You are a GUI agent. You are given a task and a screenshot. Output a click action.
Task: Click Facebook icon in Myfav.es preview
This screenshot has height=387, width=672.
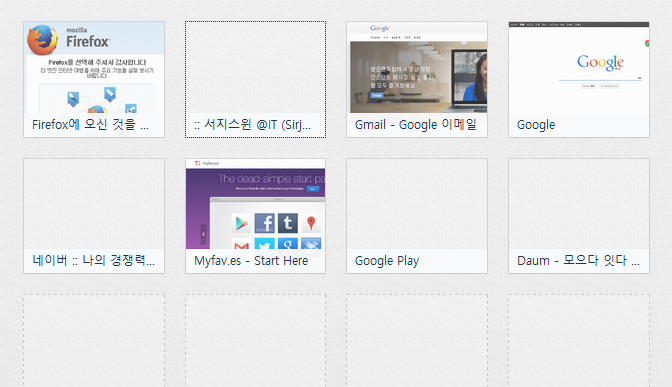[264, 223]
